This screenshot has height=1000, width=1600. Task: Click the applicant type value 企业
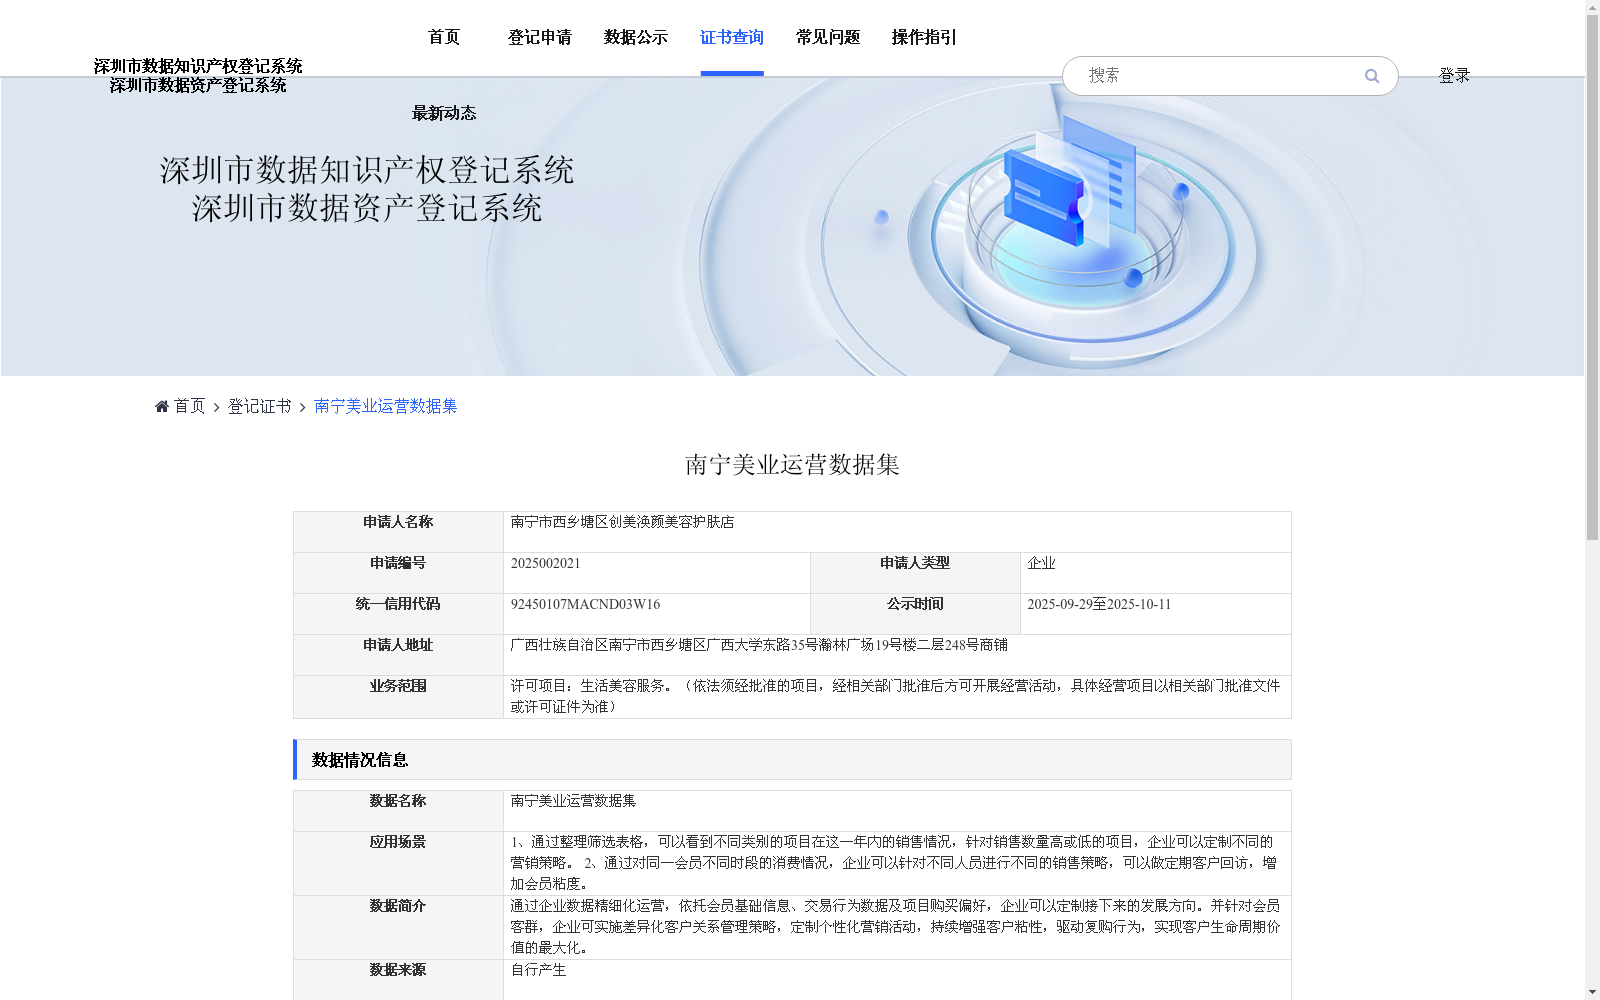(x=1041, y=563)
